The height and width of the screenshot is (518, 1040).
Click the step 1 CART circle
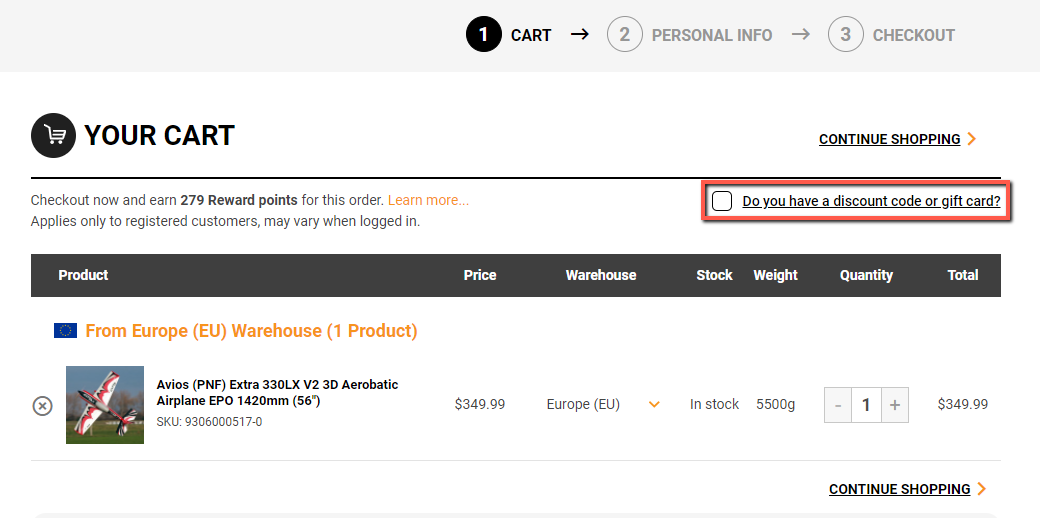[x=484, y=34]
